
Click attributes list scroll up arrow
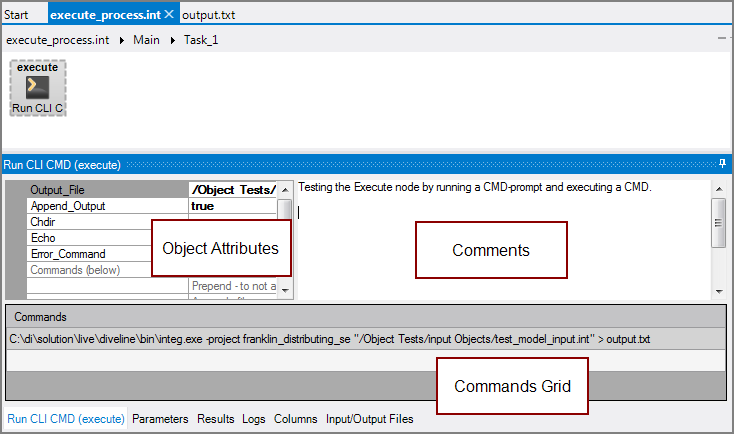pyautogui.click(x=285, y=190)
